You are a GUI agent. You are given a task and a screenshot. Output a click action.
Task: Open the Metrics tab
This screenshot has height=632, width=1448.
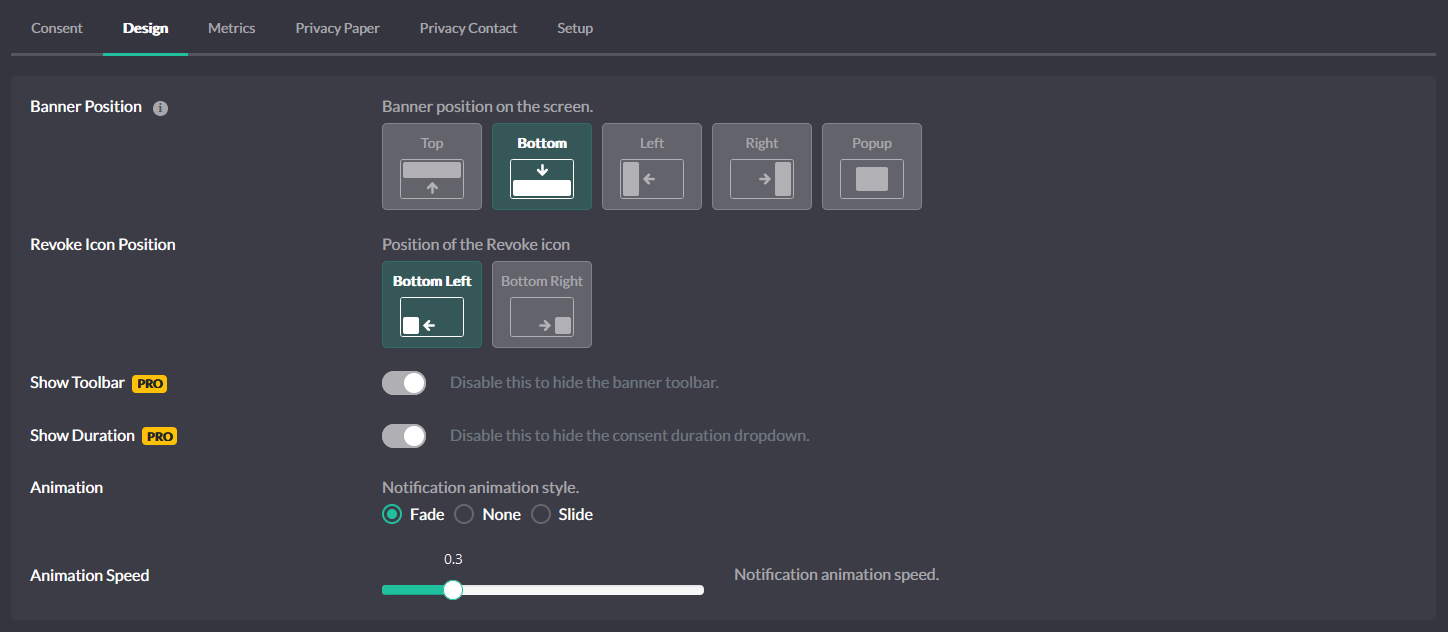click(231, 28)
